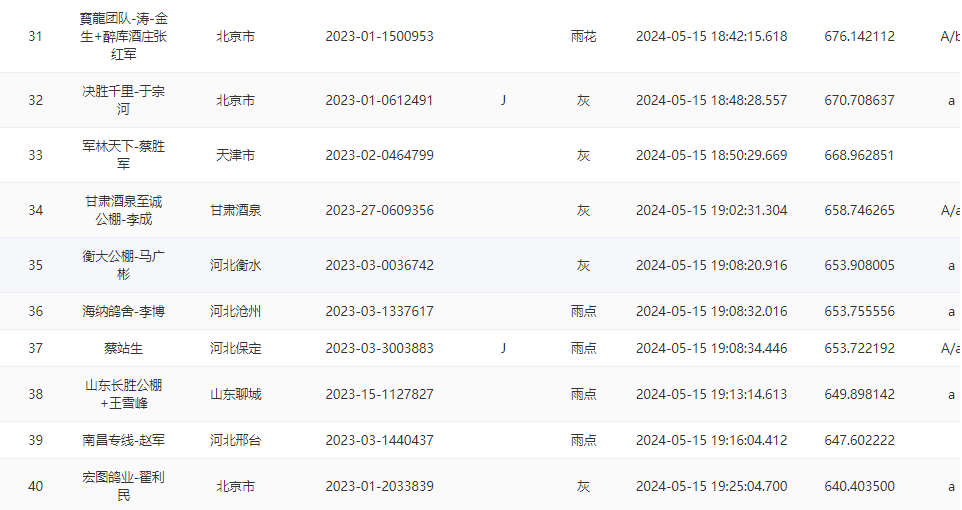Select the 甘肃酒泉 region cell
The width and height of the screenshot is (962, 510).
pyautogui.click(x=235, y=210)
